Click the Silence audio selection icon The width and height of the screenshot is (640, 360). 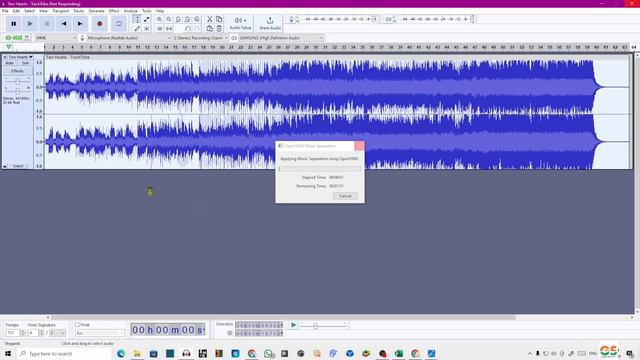click(169, 29)
